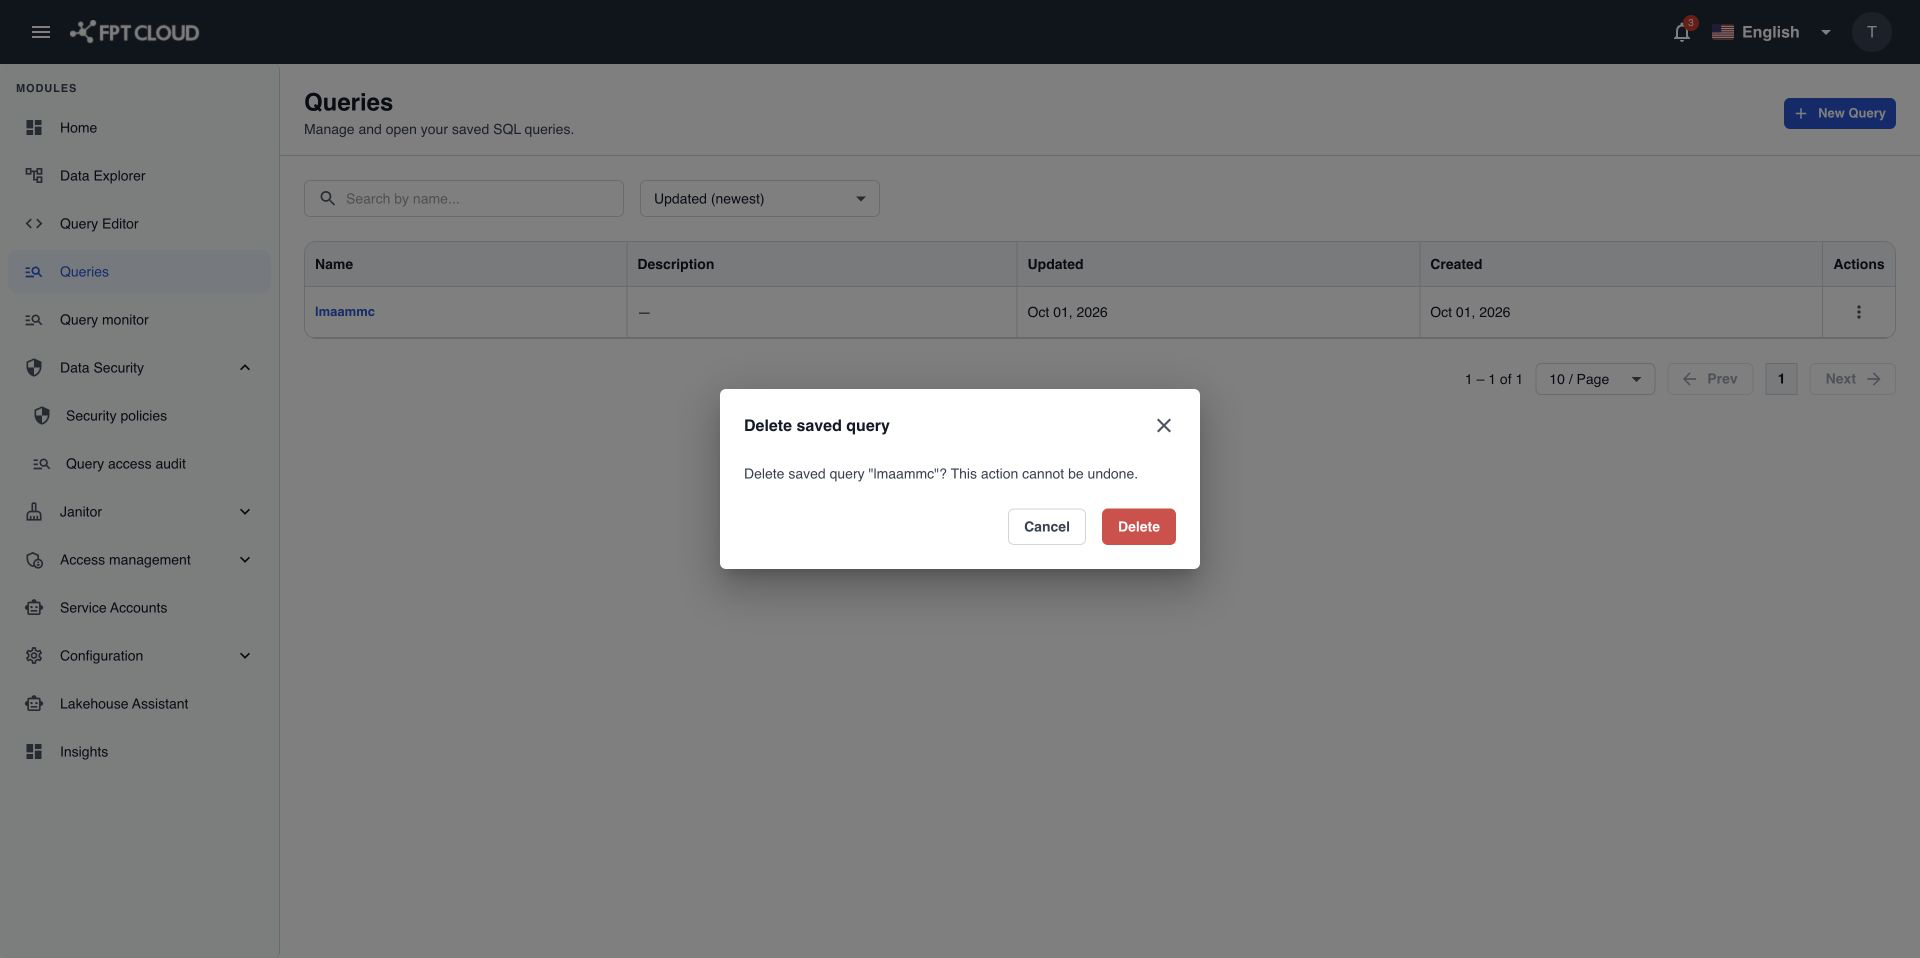Open Security policies page

point(139,416)
